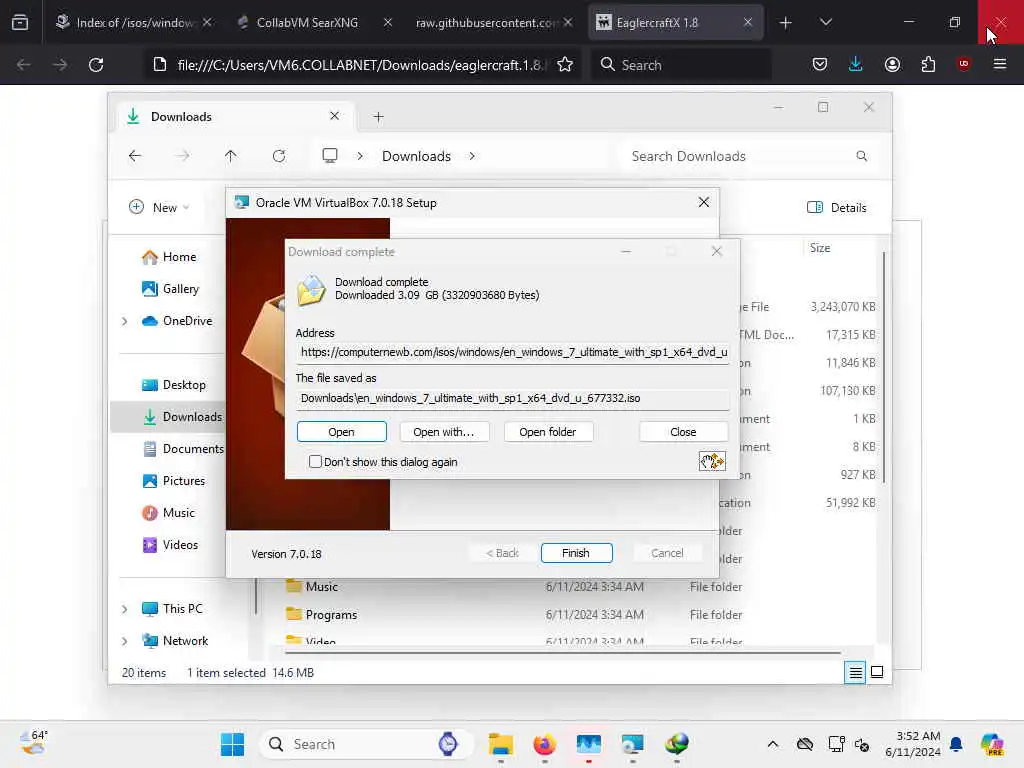Select Videos in the sidebar
Screen dimensions: 1024x768
pos(170,545)
